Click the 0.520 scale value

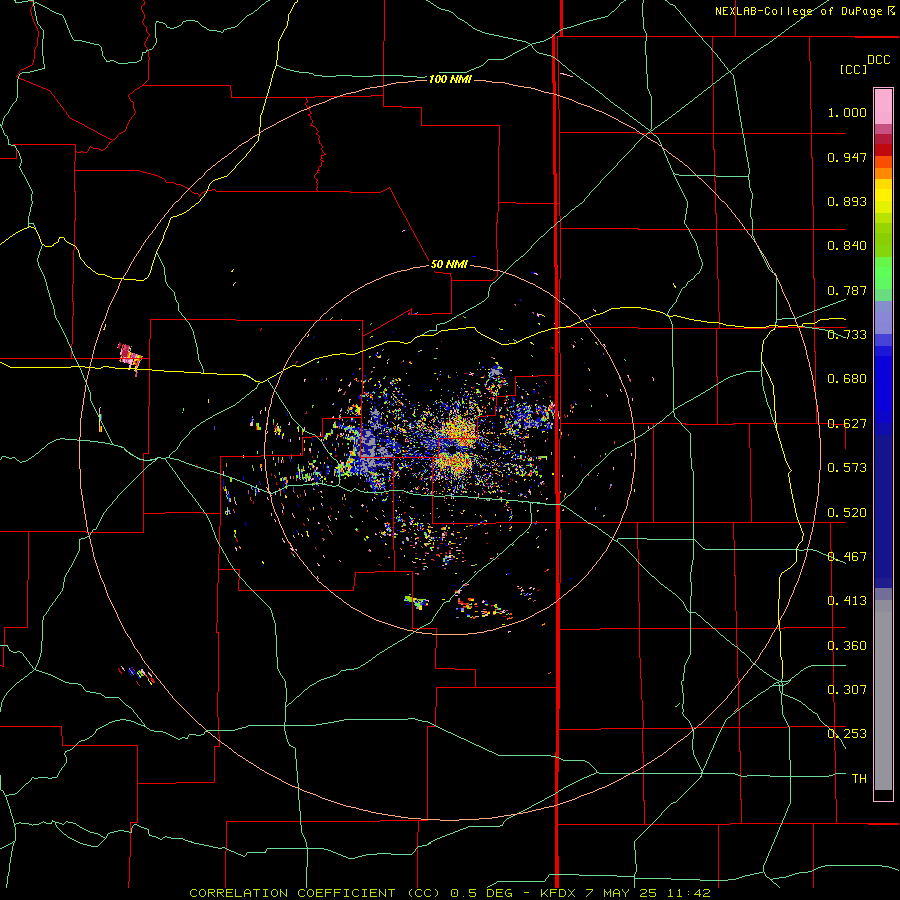(847, 513)
